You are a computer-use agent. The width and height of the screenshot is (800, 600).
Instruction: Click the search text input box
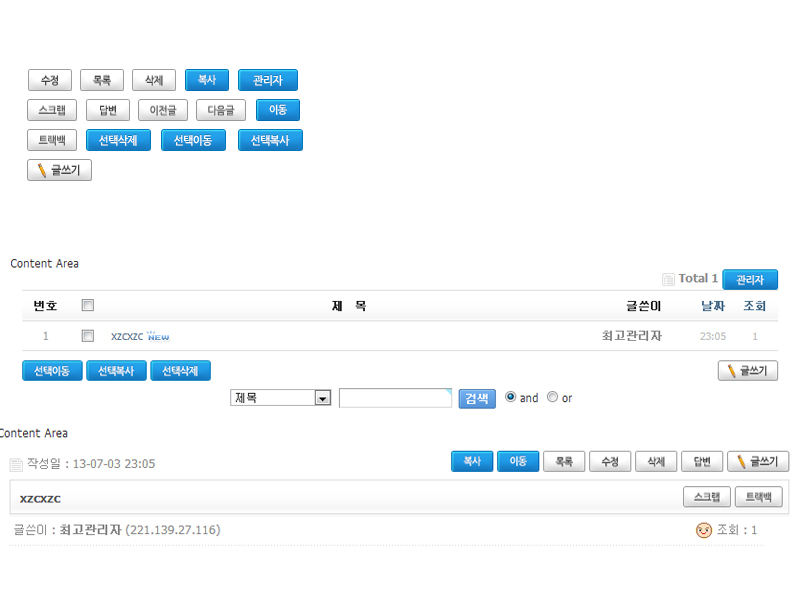click(395, 398)
